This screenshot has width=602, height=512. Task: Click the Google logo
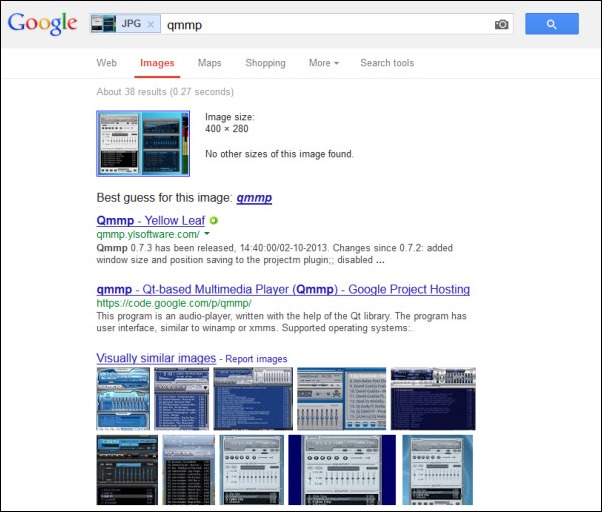point(42,23)
